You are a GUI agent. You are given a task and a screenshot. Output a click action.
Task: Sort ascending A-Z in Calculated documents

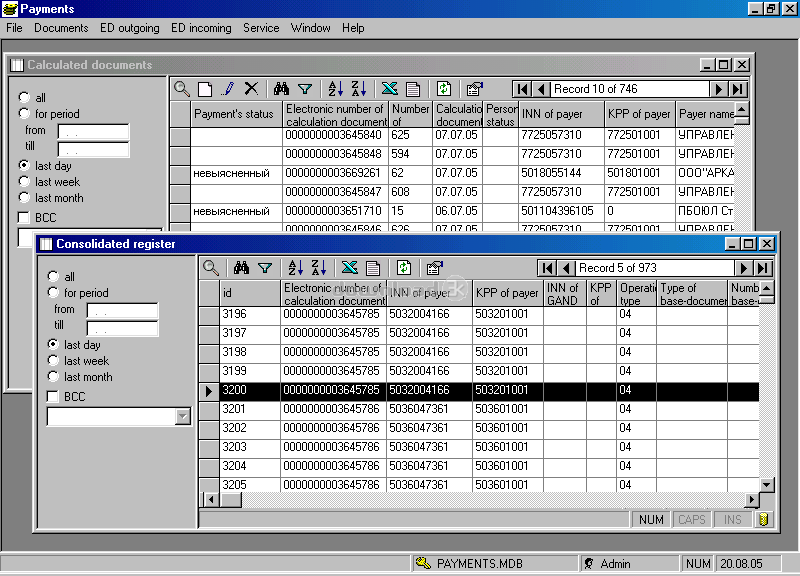click(x=335, y=89)
